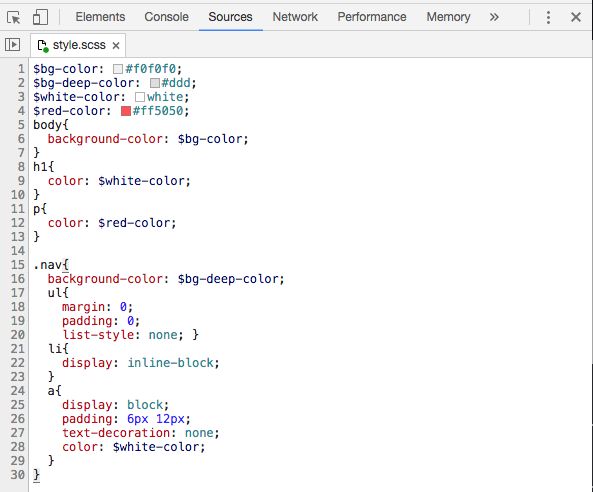Open the DevTools three-dot customize menu
The height and width of the screenshot is (492, 593).
point(548,17)
